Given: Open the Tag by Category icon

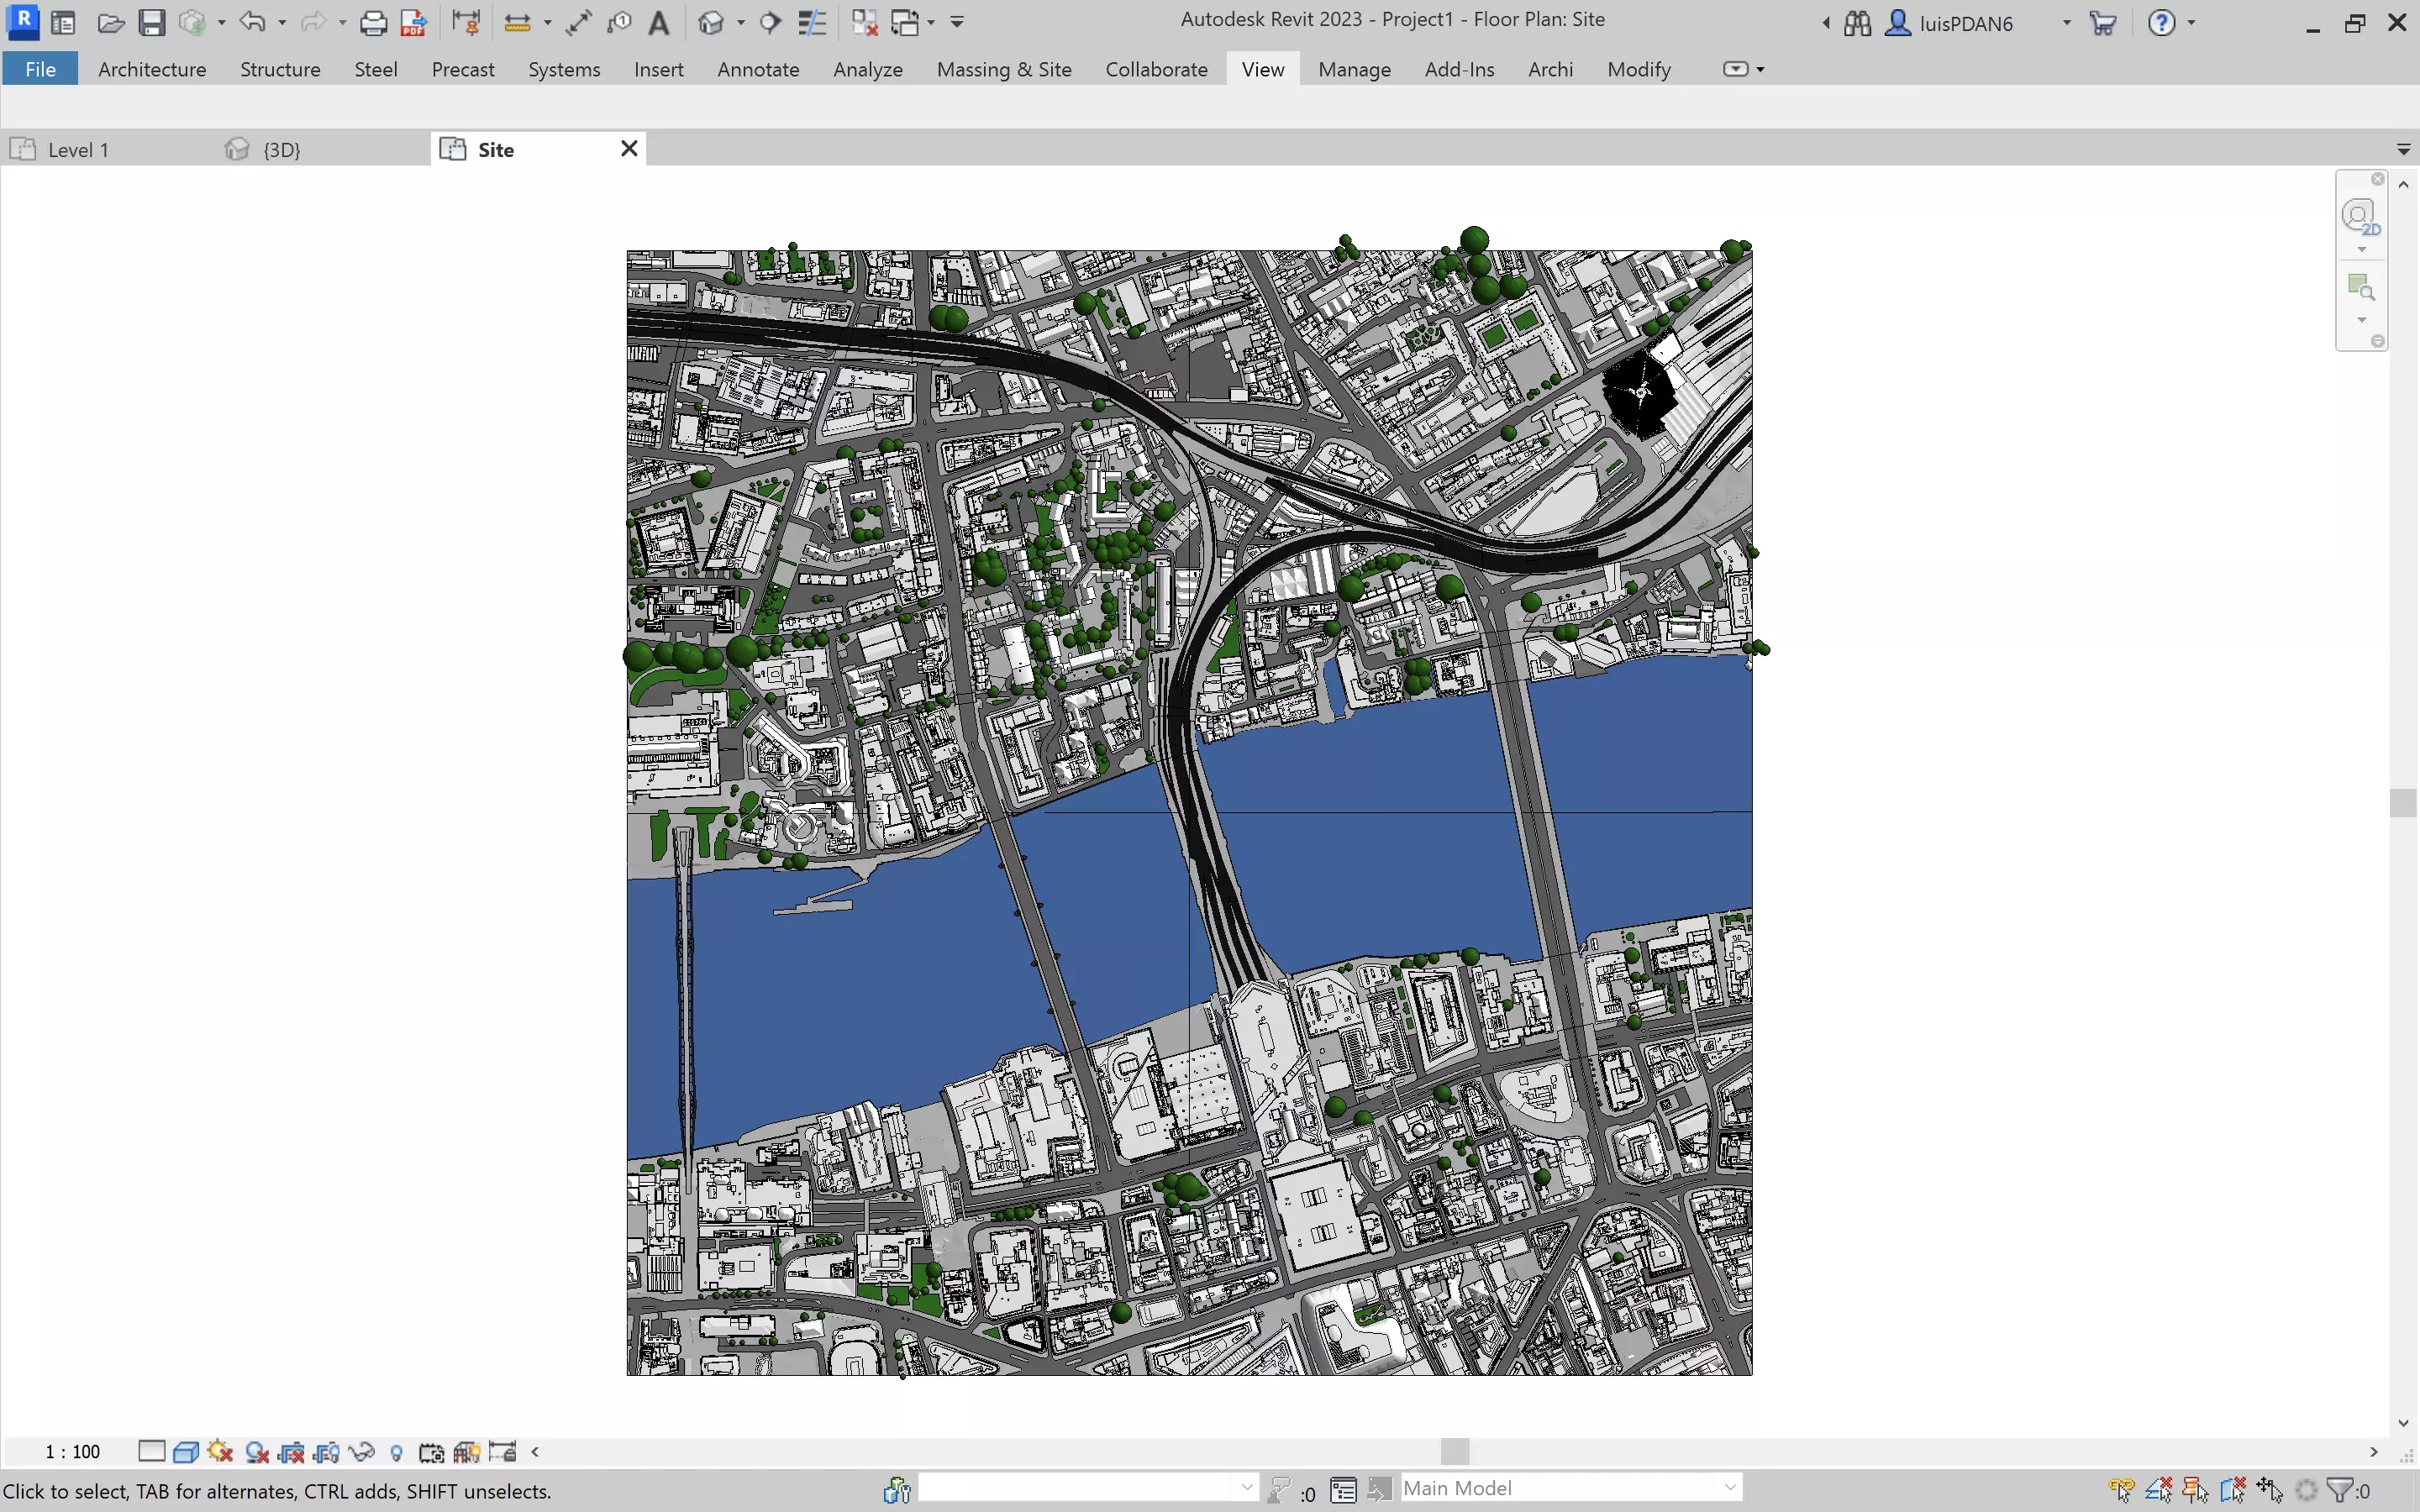Looking at the screenshot, I should tap(621, 22).
